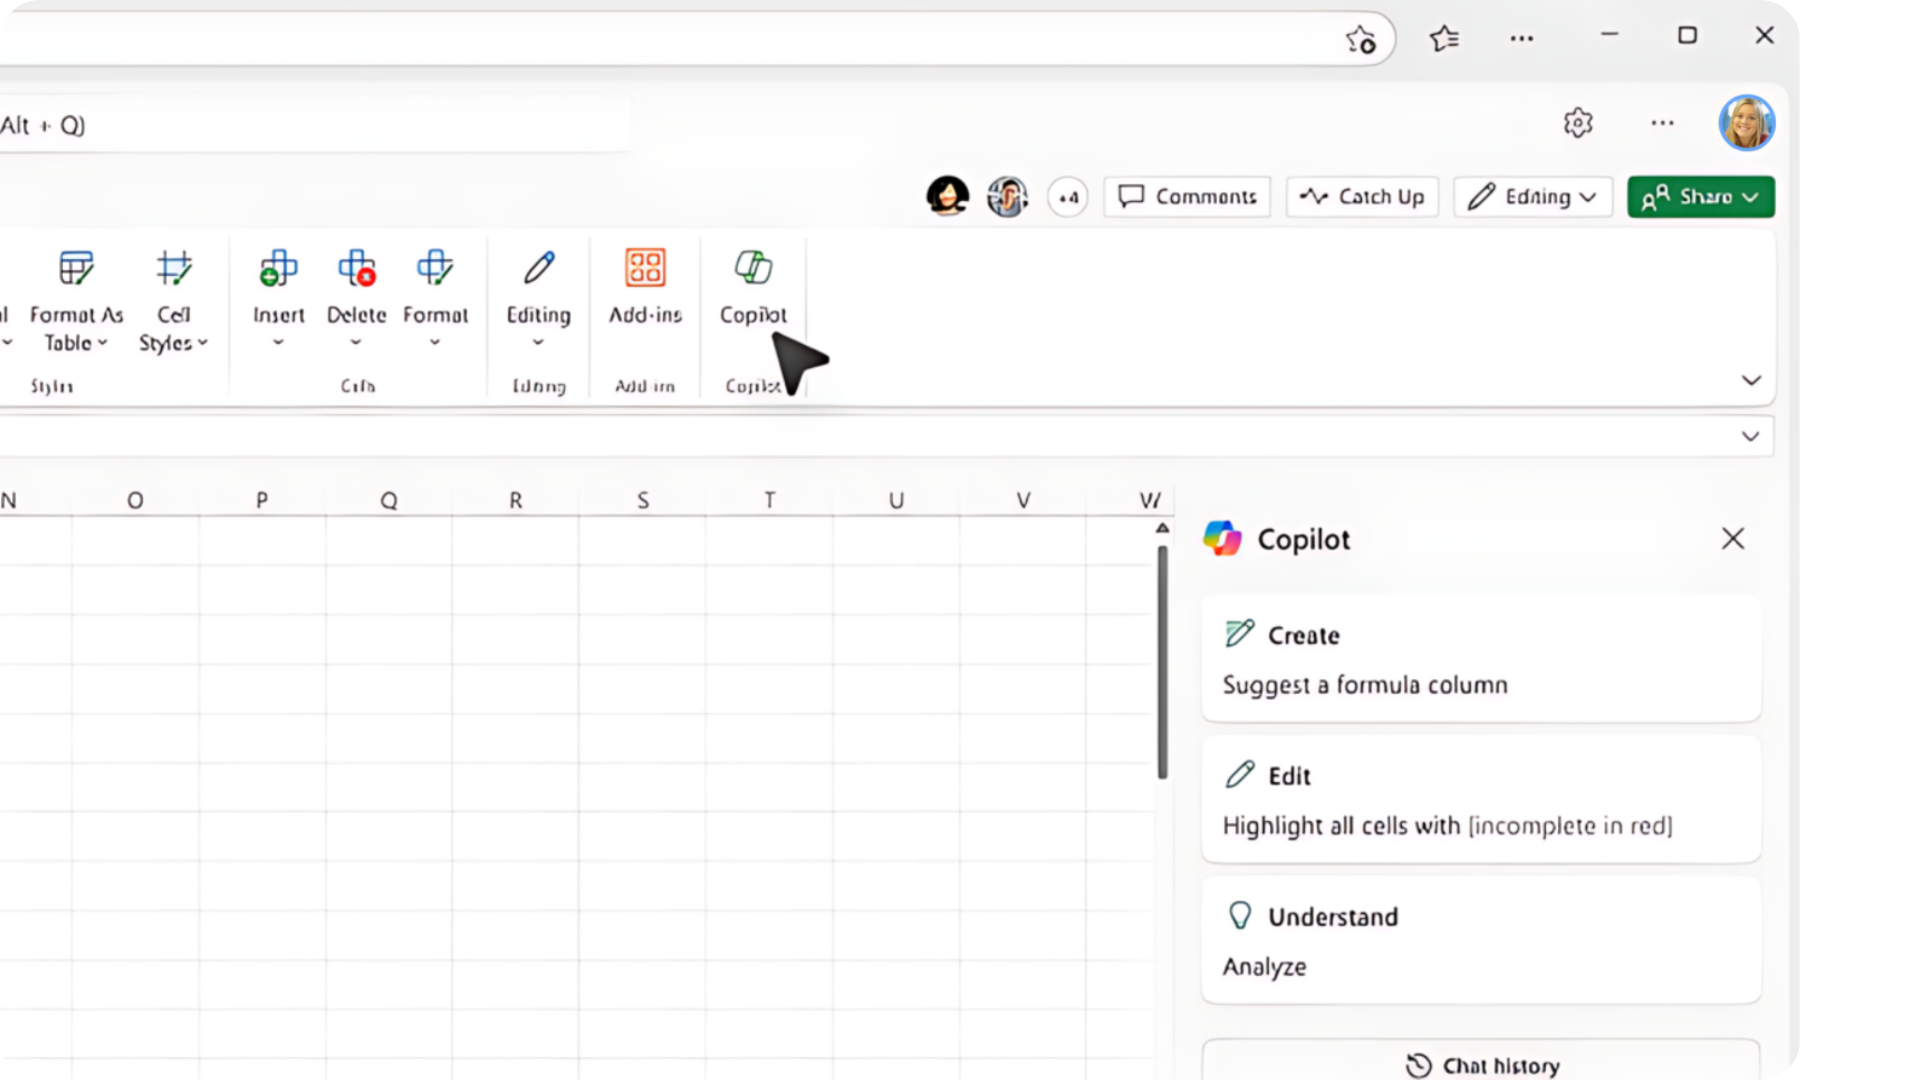Click the green Share button
This screenshot has height=1080, width=1920.
point(1700,197)
